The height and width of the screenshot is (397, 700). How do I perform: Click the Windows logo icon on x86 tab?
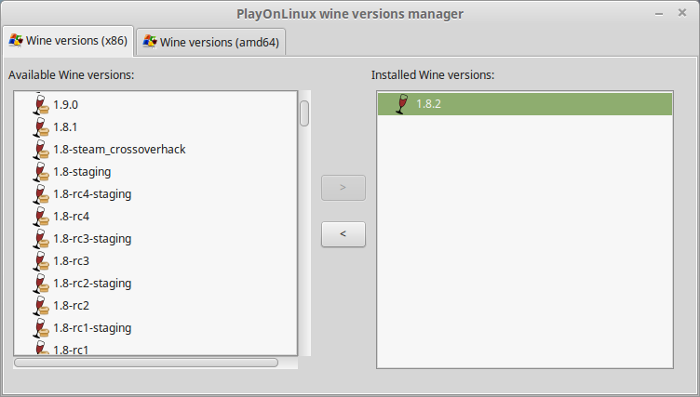point(16,40)
